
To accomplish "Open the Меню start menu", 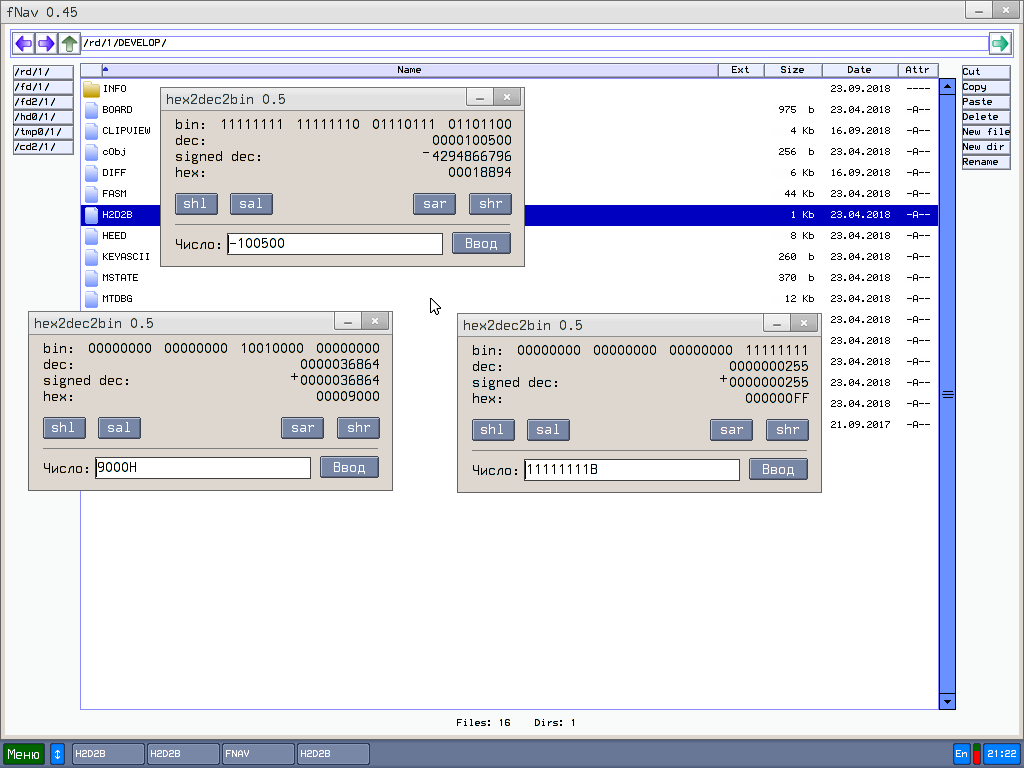I will (24, 754).
